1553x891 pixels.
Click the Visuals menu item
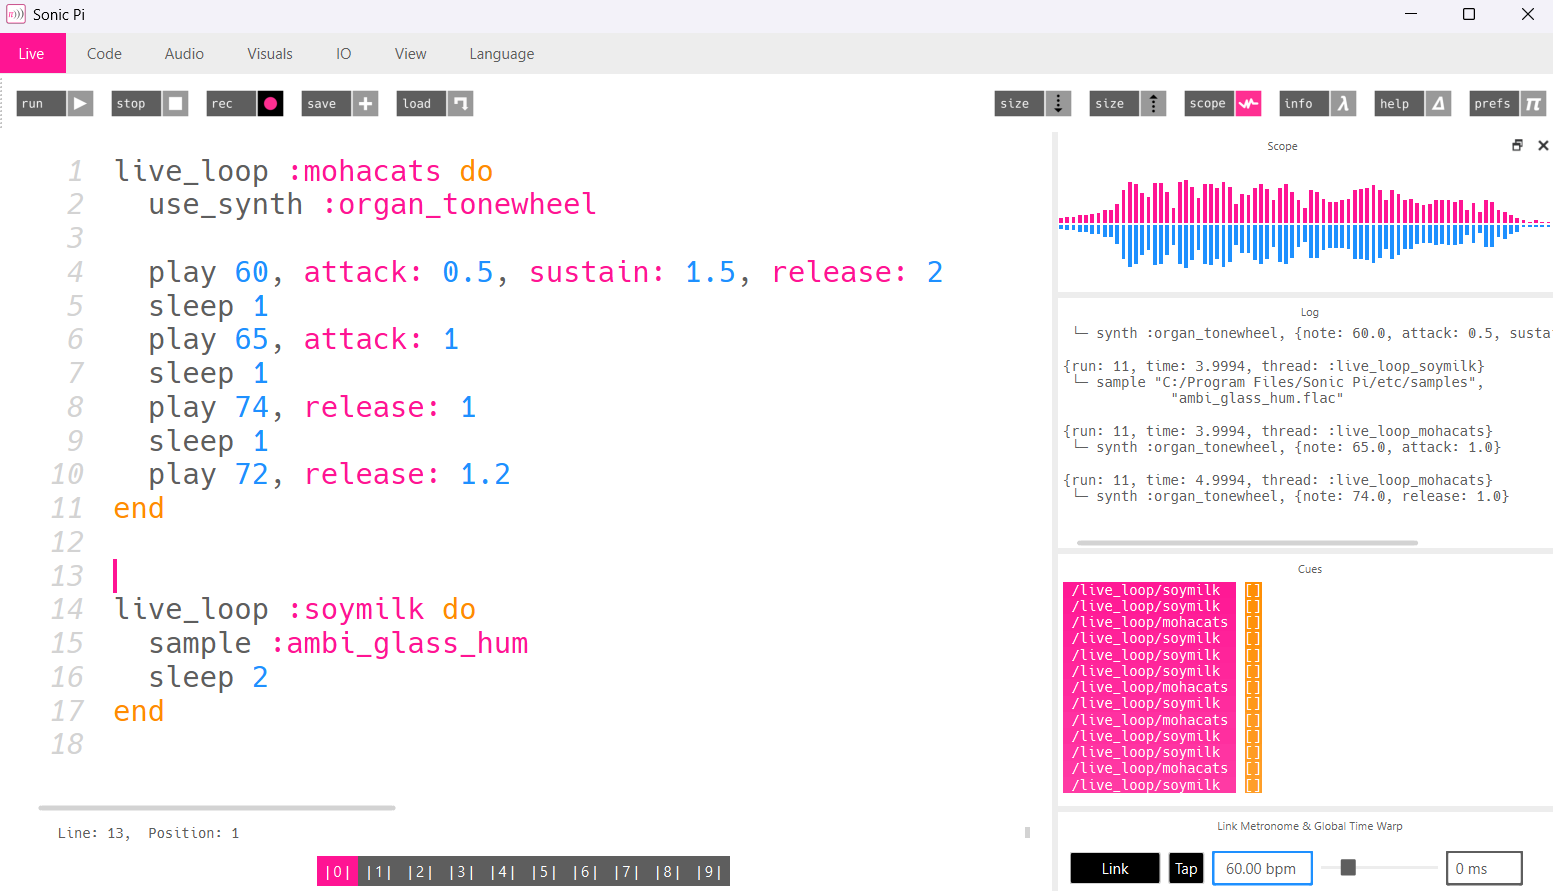point(269,53)
